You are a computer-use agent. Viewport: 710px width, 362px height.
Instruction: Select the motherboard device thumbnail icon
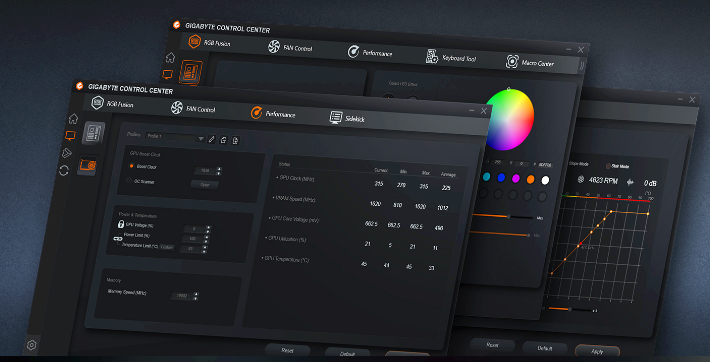(x=93, y=133)
